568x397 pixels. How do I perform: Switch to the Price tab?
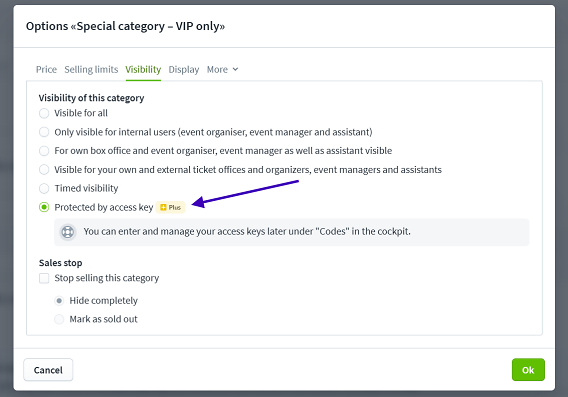coord(46,70)
